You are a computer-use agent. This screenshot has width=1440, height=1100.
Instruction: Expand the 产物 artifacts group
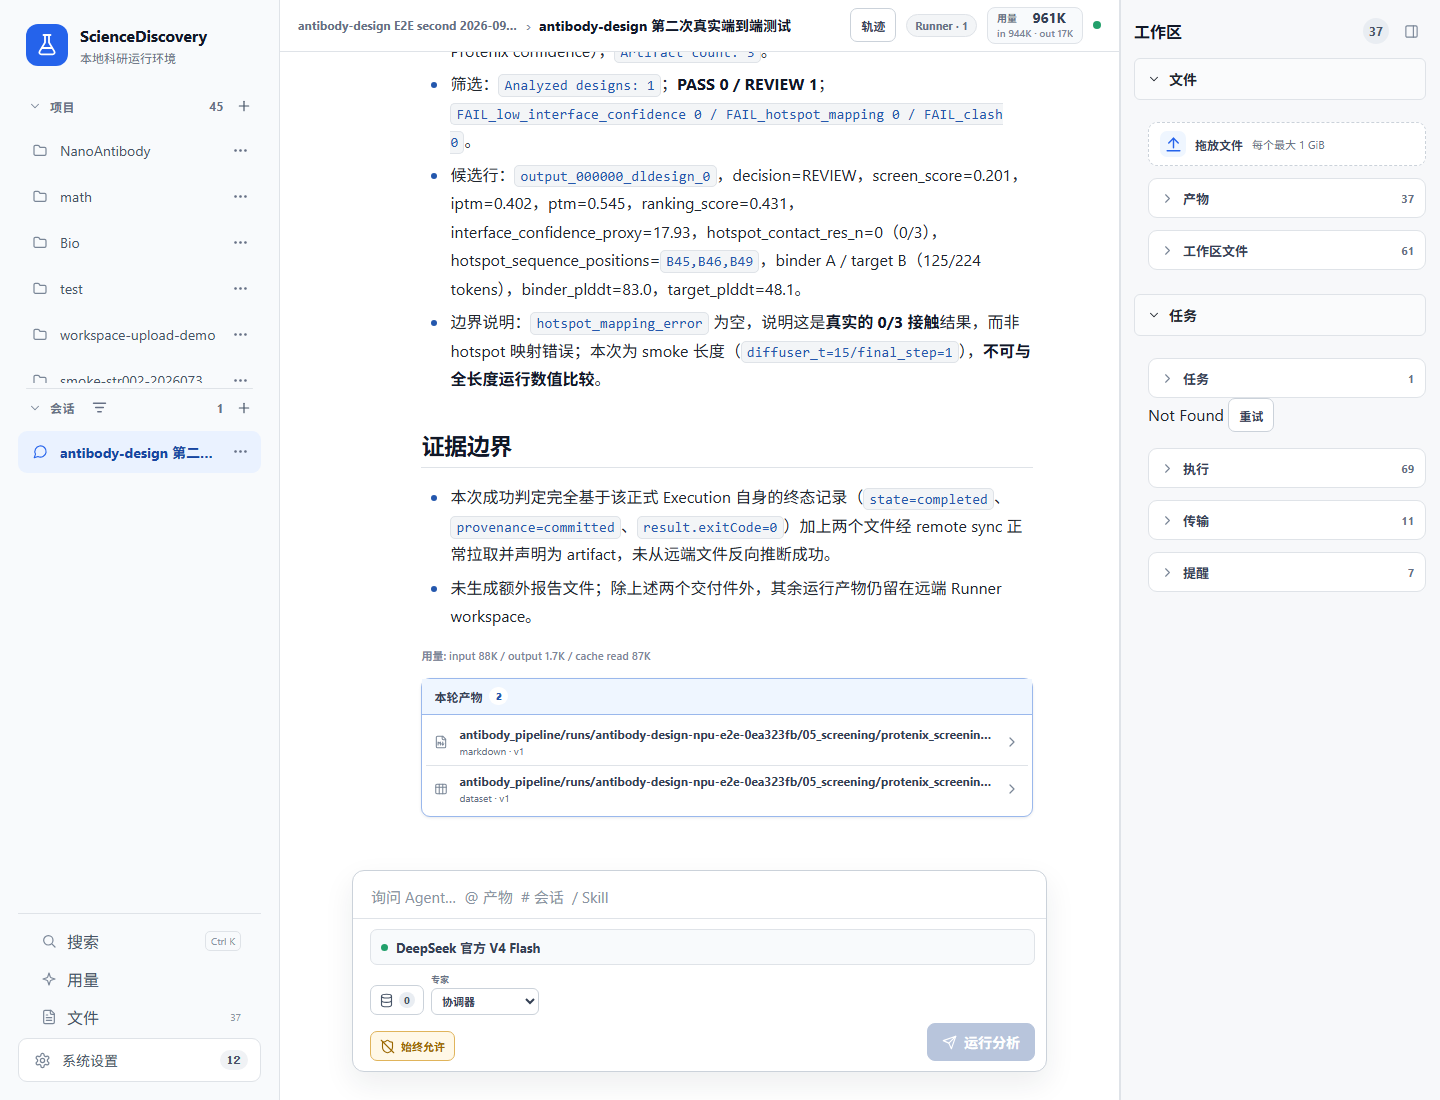point(1287,198)
